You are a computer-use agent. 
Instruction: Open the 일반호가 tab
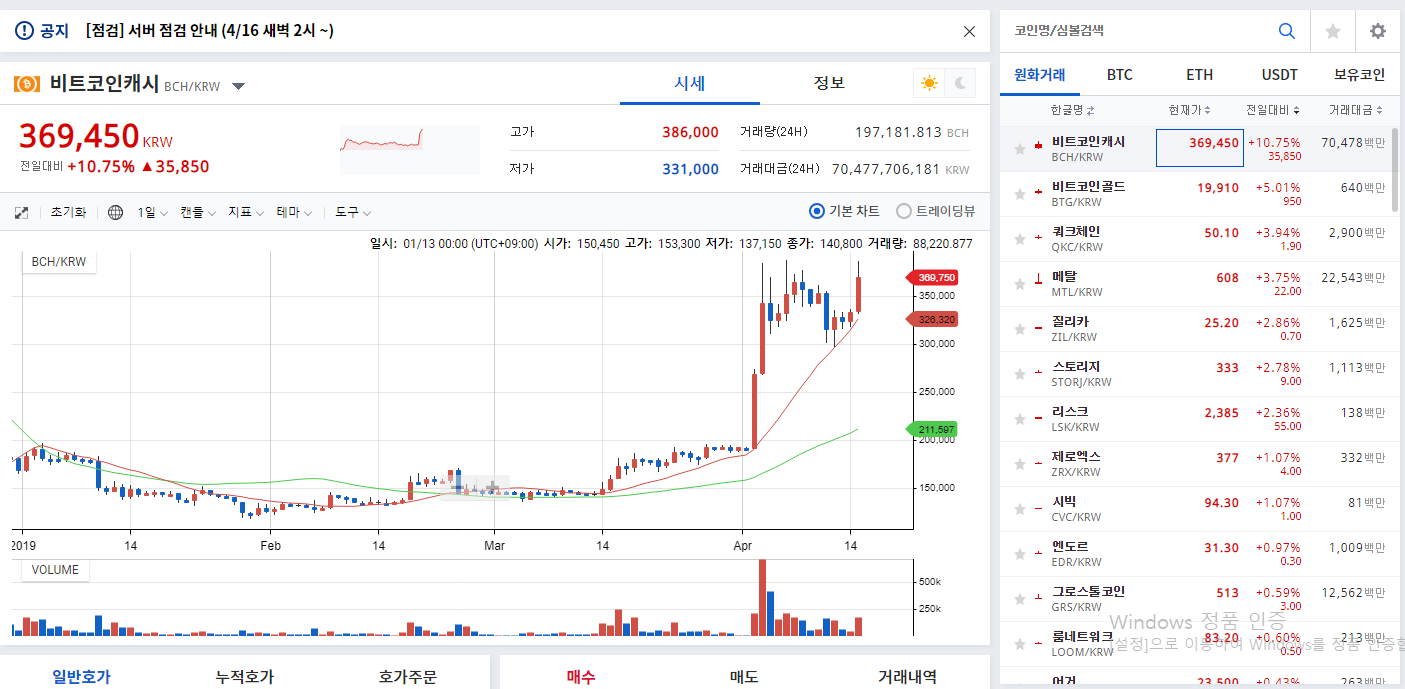point(82,676)
